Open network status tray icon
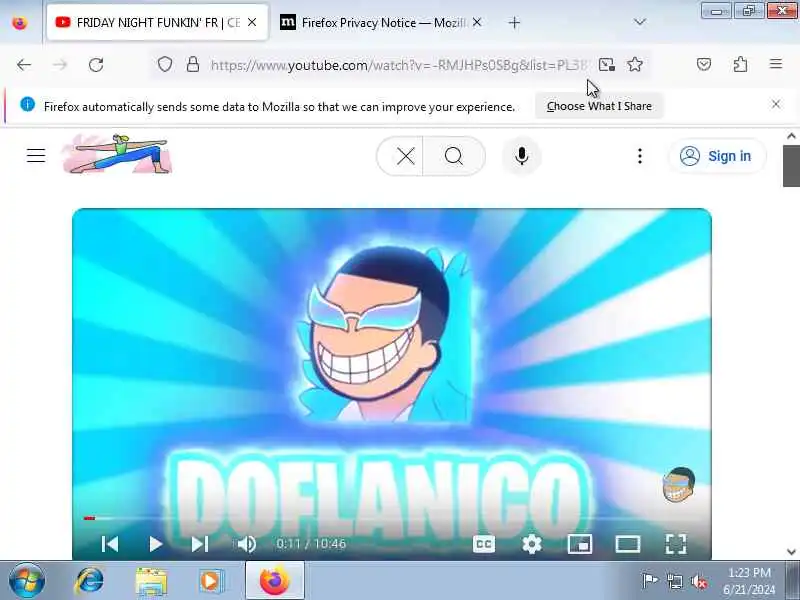This screenshot has width=800, height=600. (x=674, y=581)
